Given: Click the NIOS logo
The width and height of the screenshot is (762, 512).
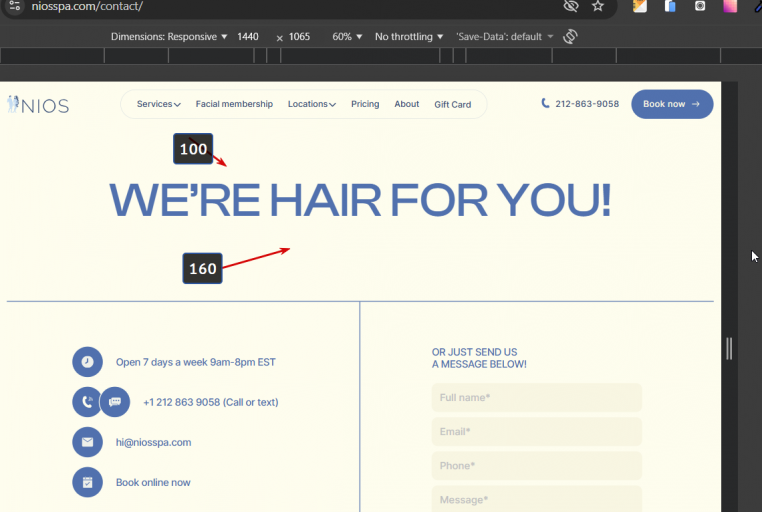Looking at the screenshot, I should [x=38, y=104].
